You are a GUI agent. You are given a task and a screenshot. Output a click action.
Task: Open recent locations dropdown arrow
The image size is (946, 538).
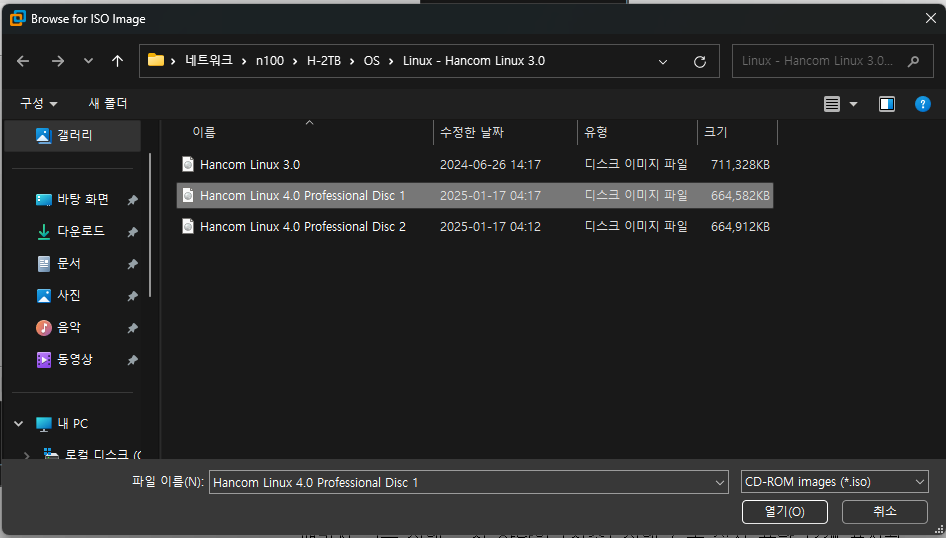click(88, 61)
